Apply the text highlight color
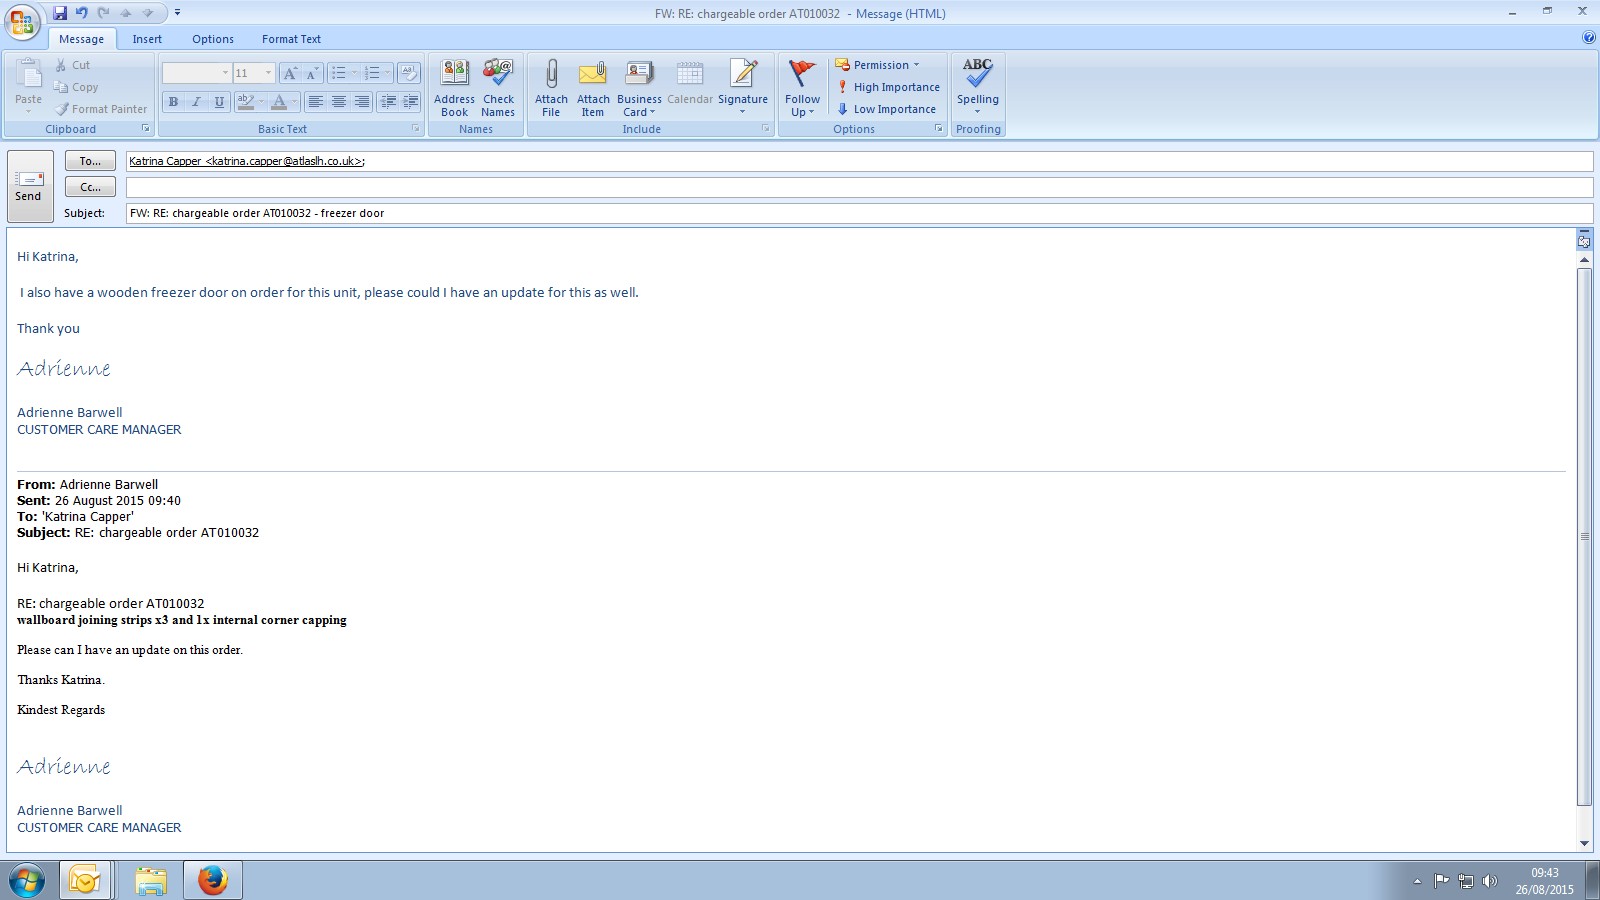 245,102
